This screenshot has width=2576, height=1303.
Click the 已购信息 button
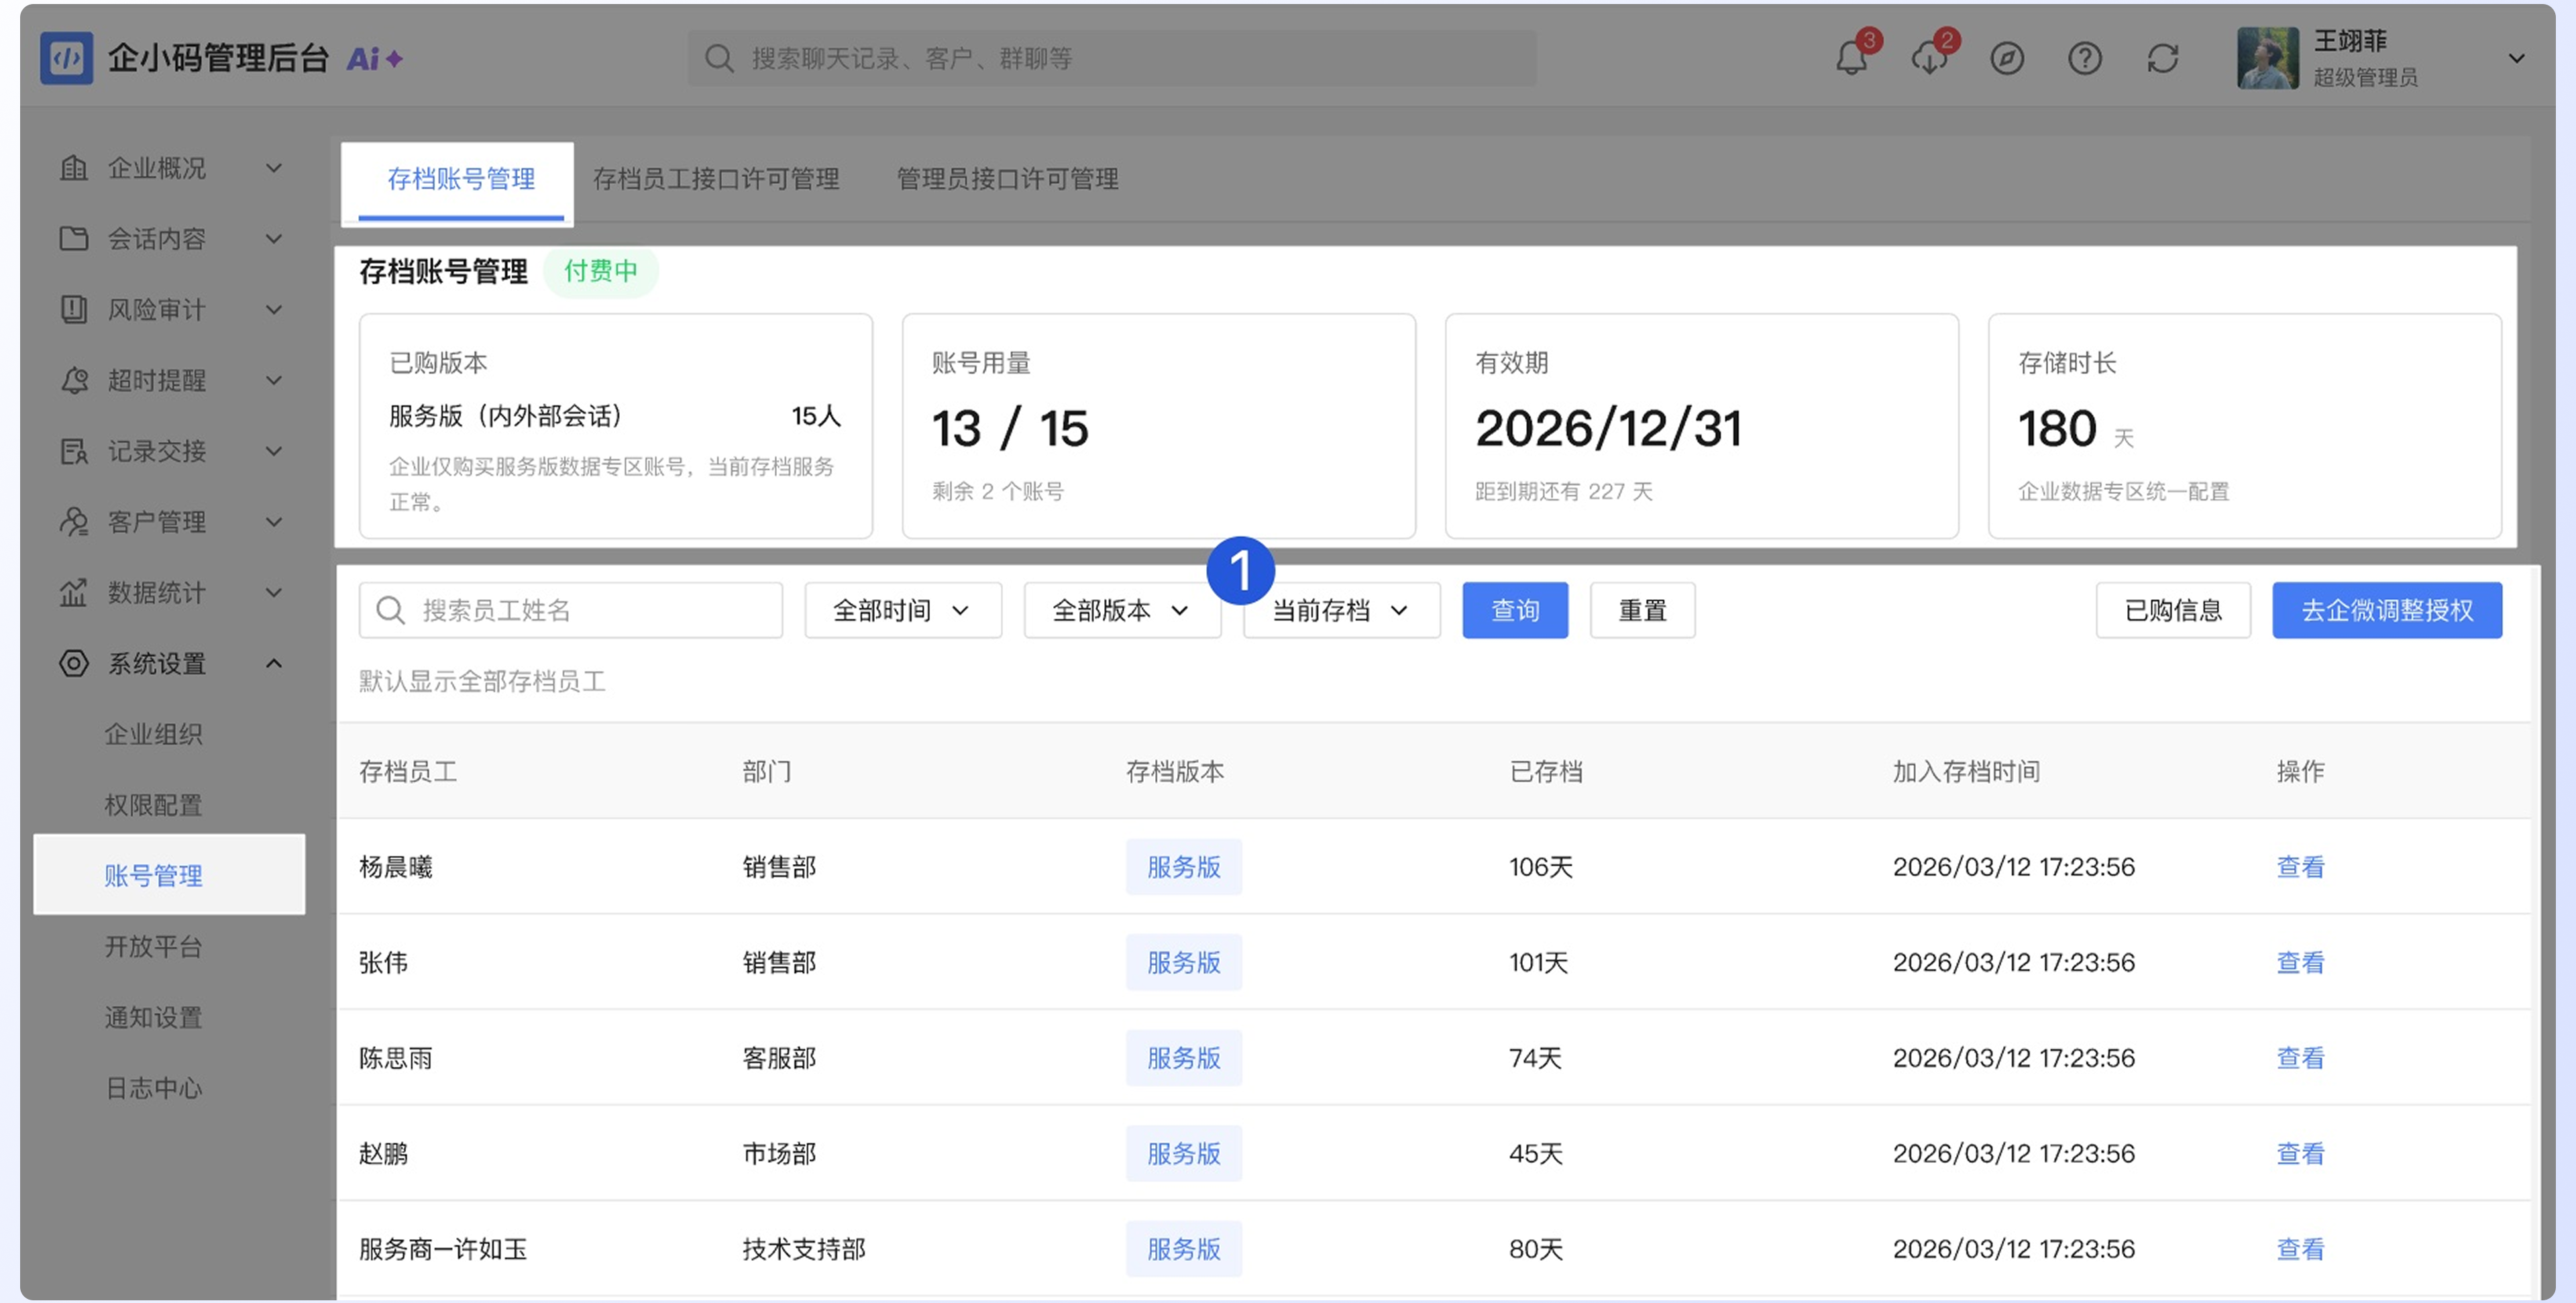2173,610
